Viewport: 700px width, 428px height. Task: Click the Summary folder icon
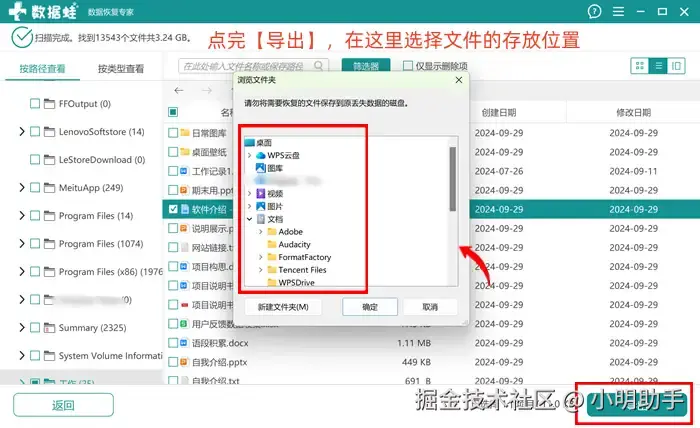click(50, 328)
